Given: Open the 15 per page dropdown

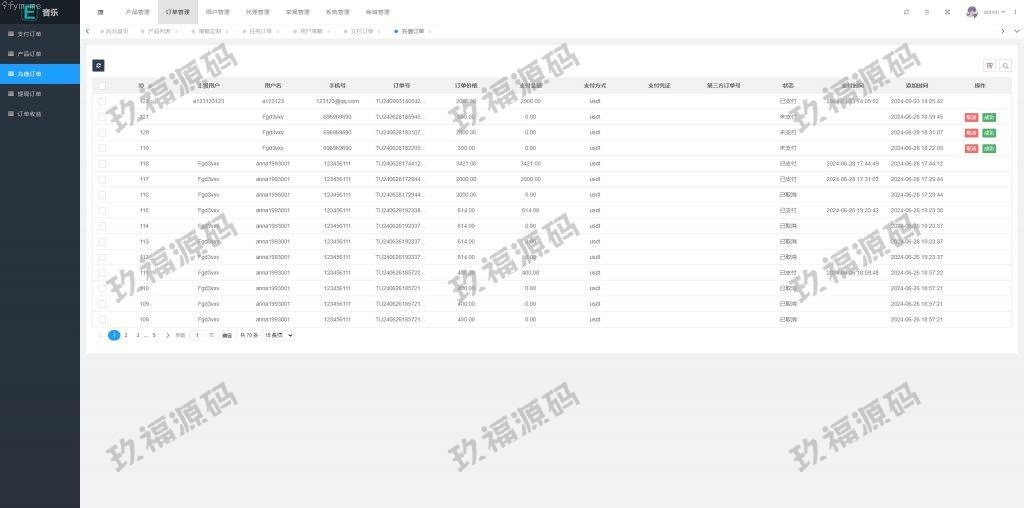Looking at the screenshot, I should click(278, 335).
